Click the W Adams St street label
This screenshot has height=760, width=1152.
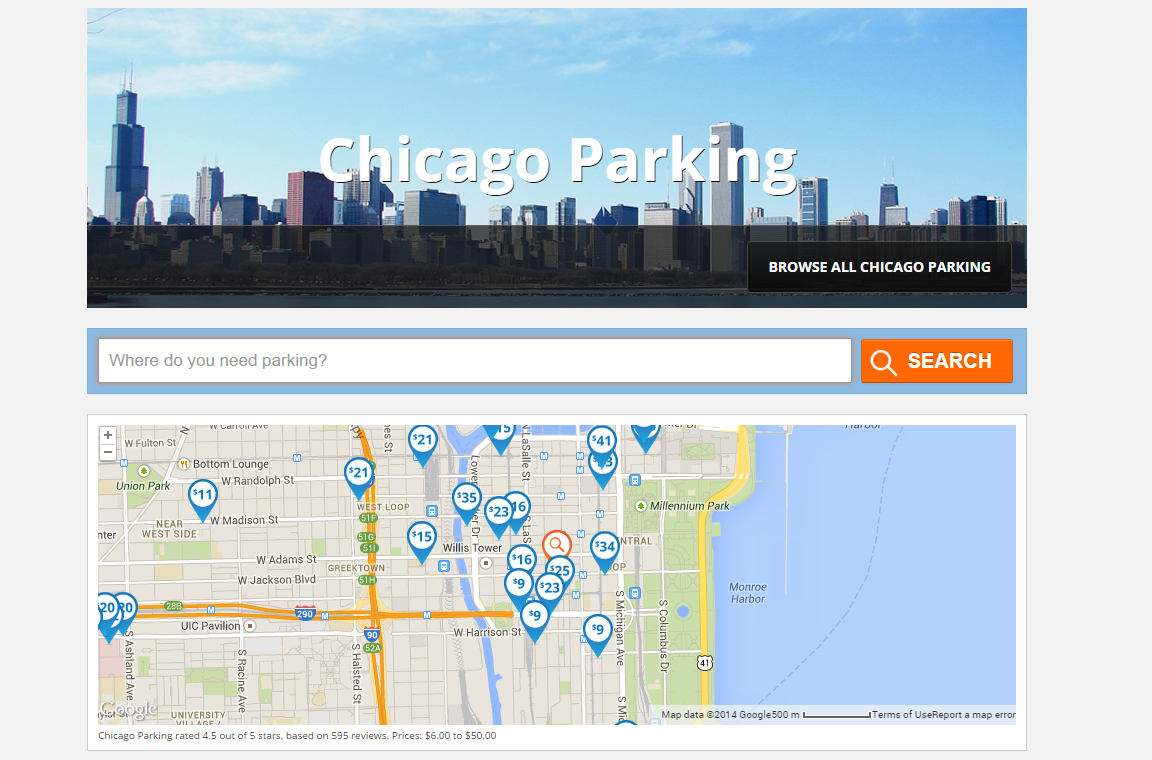(x=286, y=559)
